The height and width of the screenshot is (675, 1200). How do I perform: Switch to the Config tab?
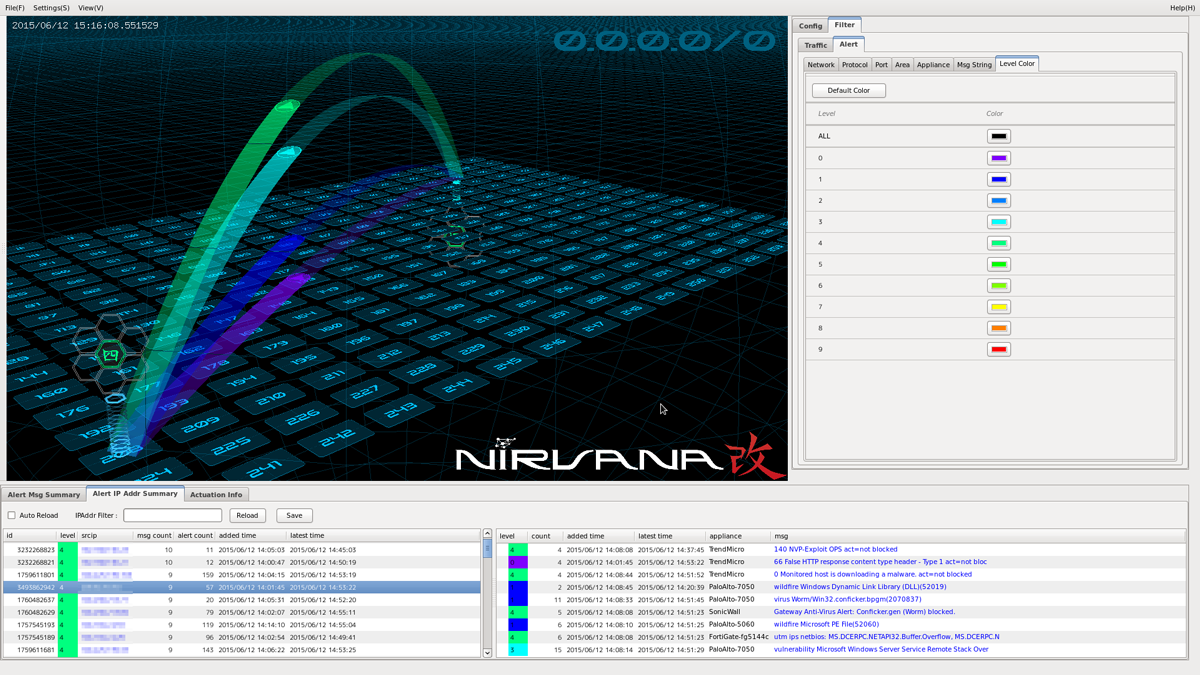[x=811, y=26]
